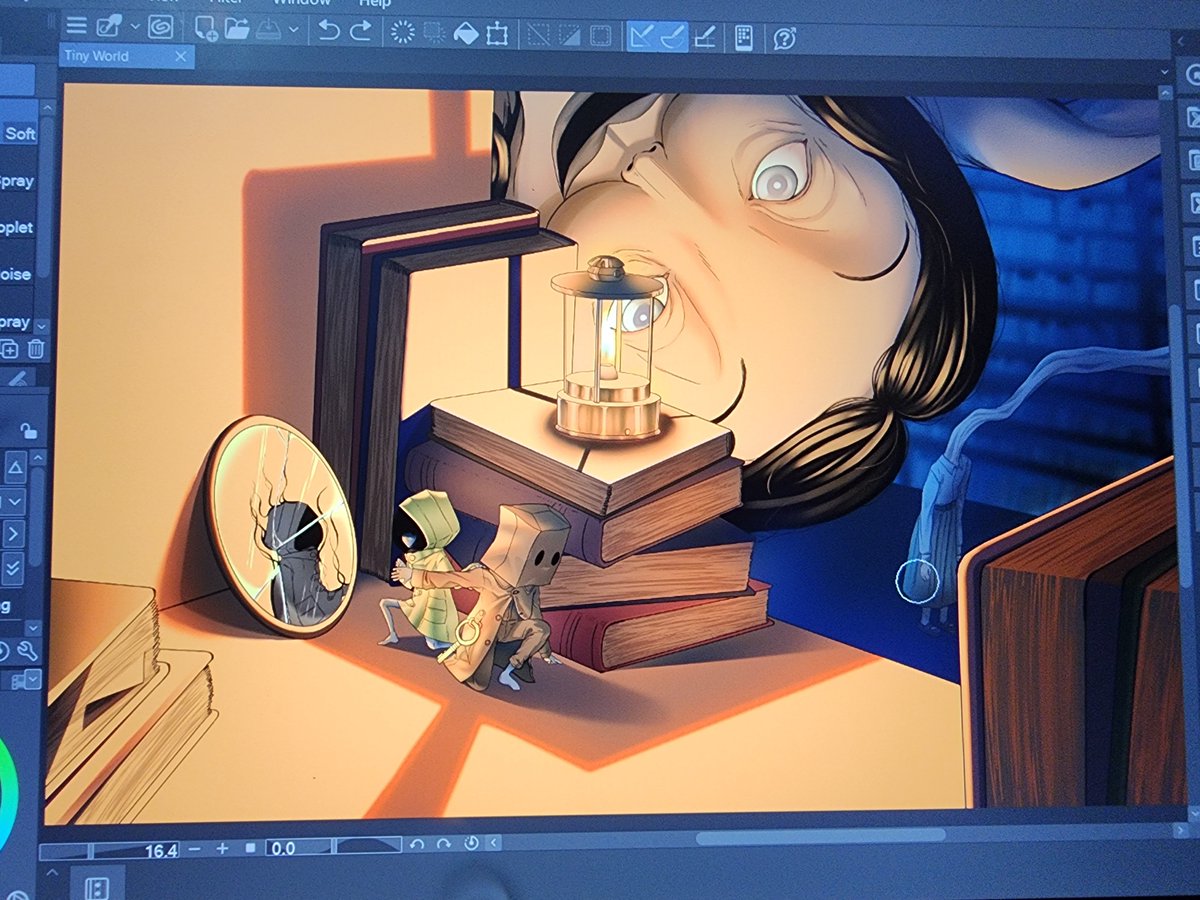Open a file using the folder icon
This screenshot has height=900, width=1200.
237,29
